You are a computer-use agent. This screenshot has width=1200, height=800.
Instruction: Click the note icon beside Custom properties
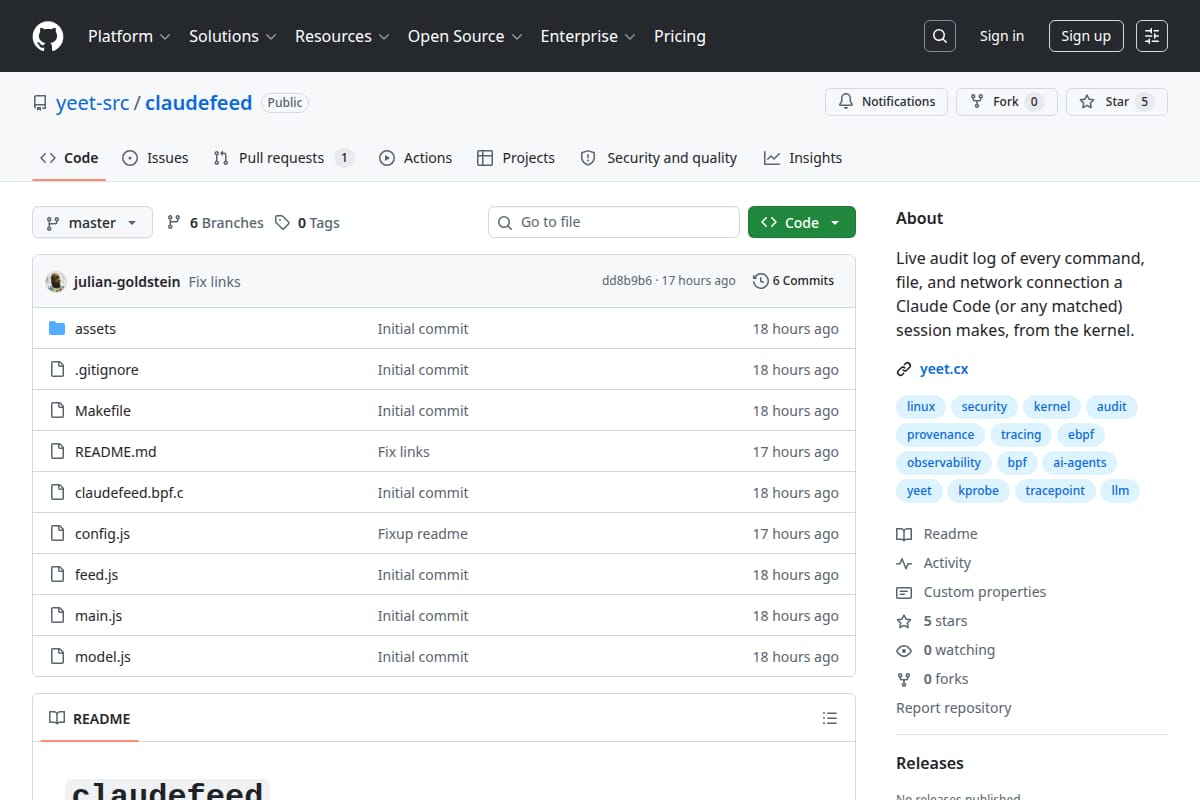[904, 592]
